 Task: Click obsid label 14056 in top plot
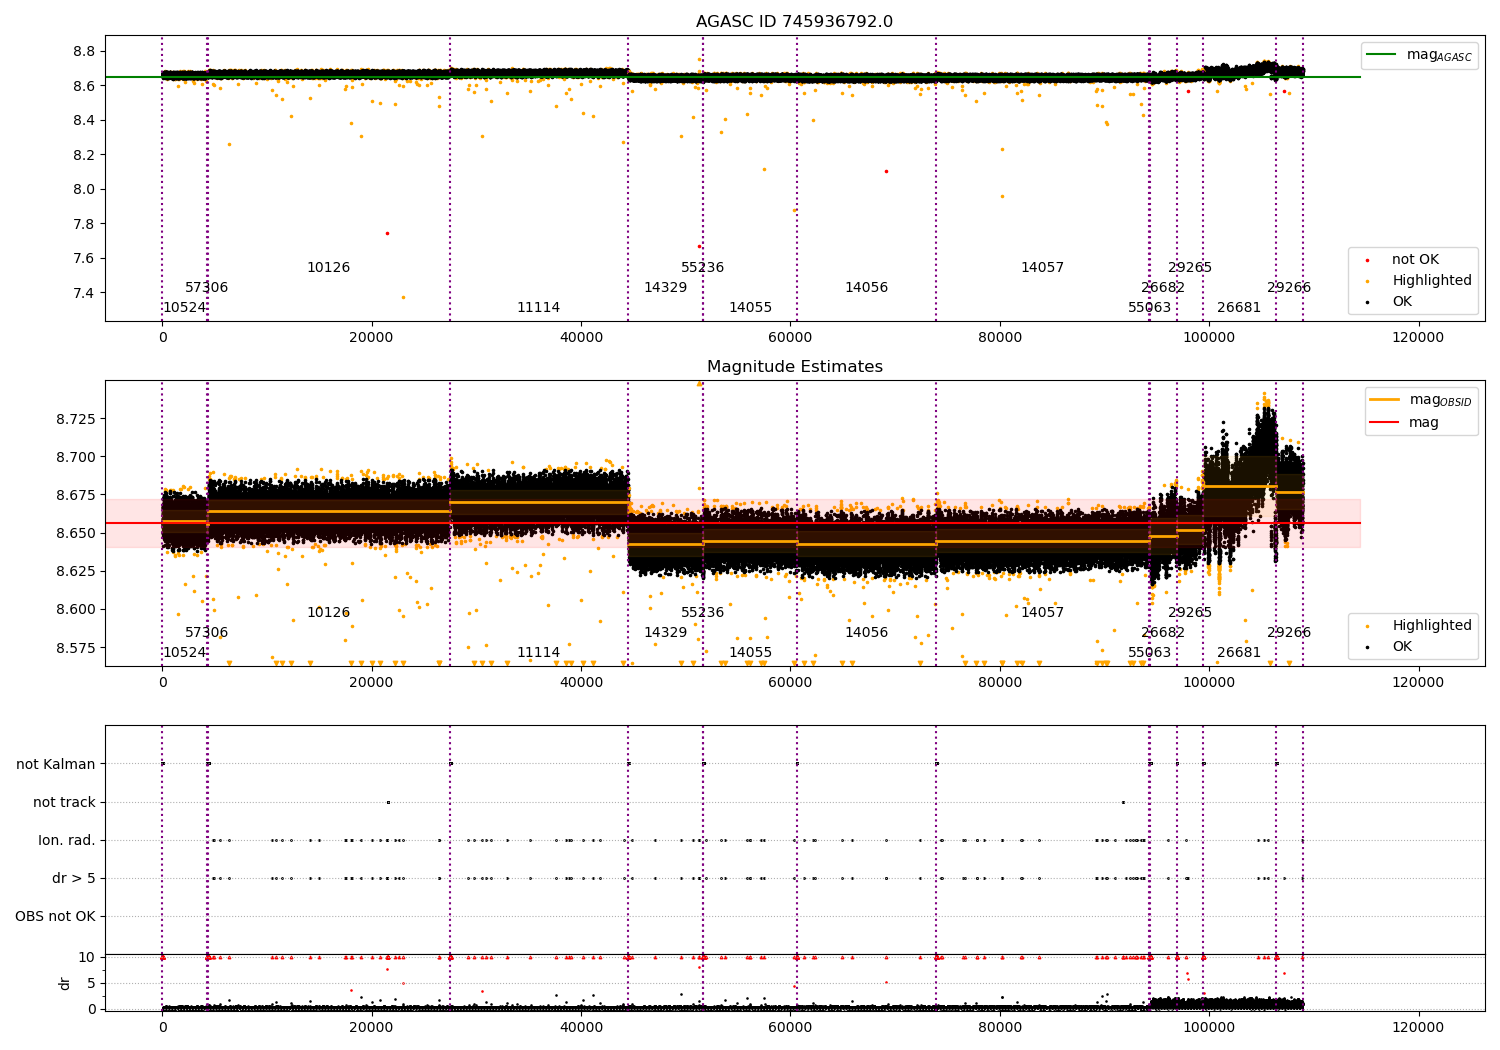coord(866,288)
